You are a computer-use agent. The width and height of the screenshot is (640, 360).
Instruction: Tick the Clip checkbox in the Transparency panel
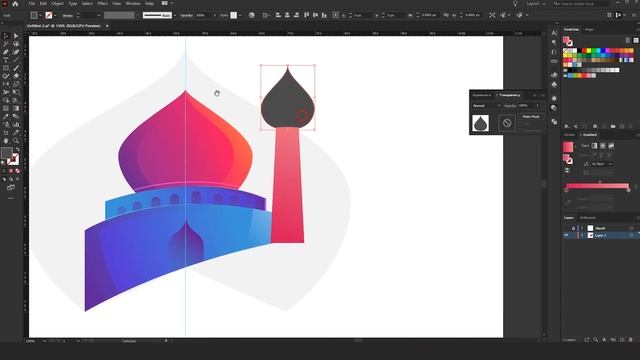[x=521, y=124]
